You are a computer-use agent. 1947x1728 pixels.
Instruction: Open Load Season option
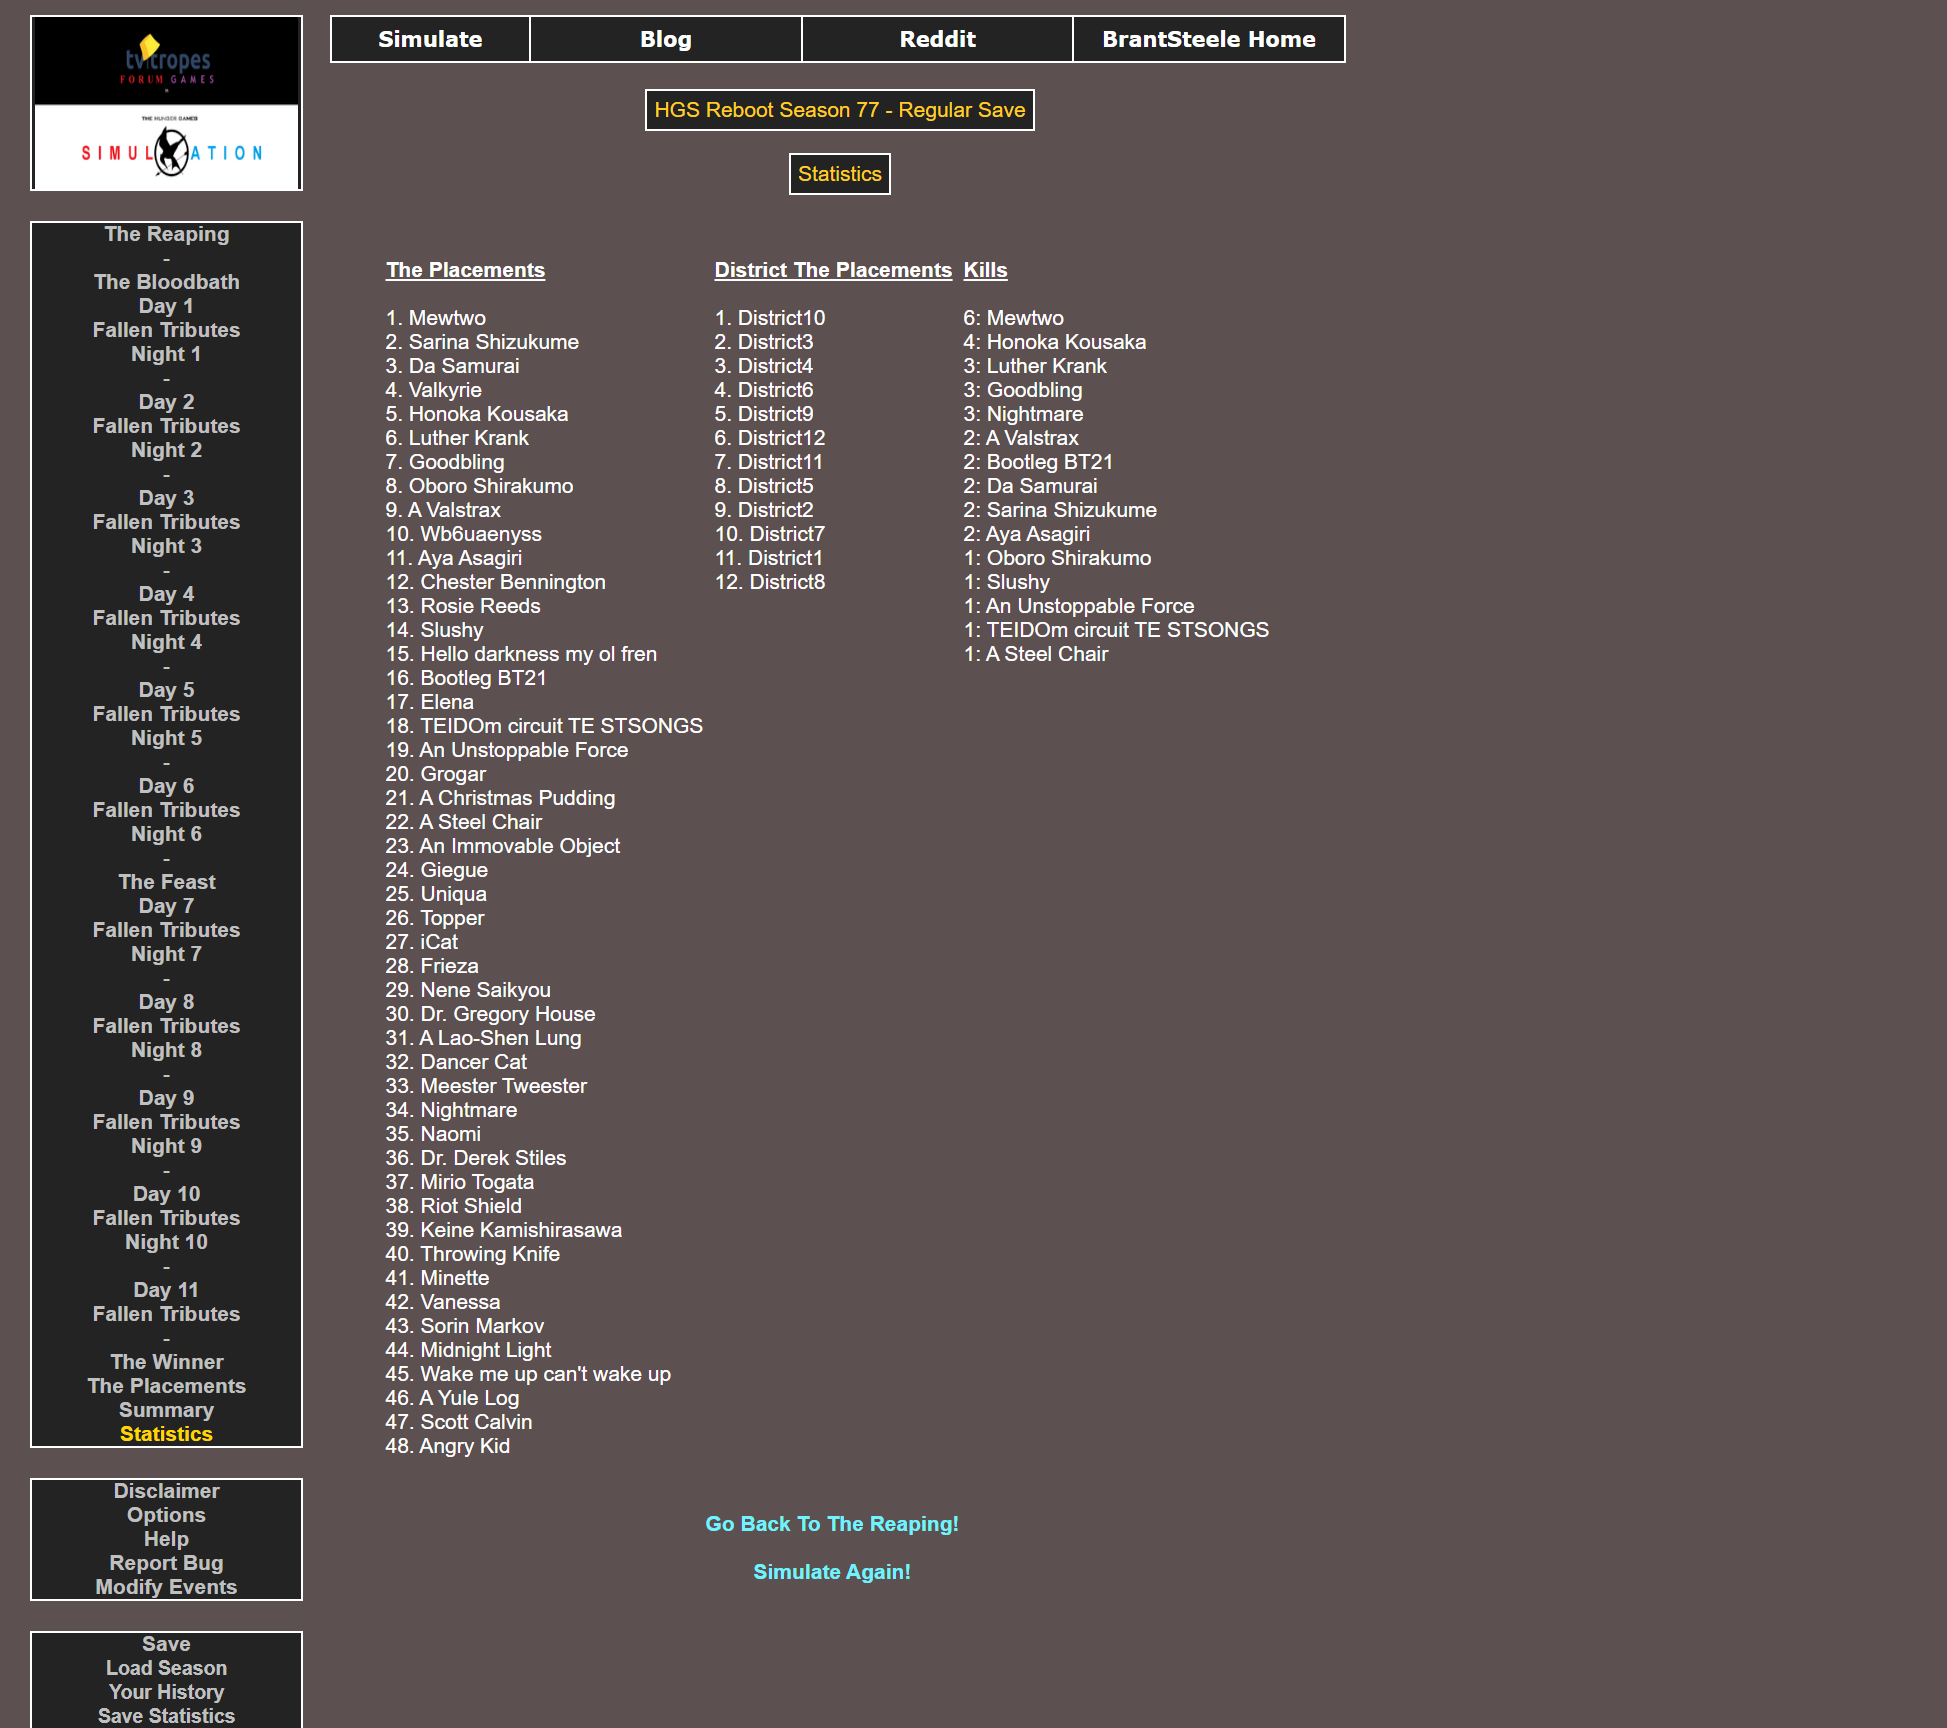coord(166,1668)
